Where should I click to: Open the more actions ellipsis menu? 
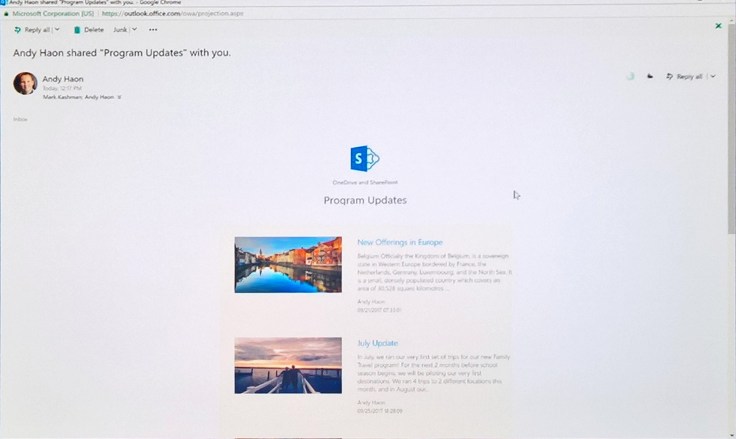(x=153, y=30)
